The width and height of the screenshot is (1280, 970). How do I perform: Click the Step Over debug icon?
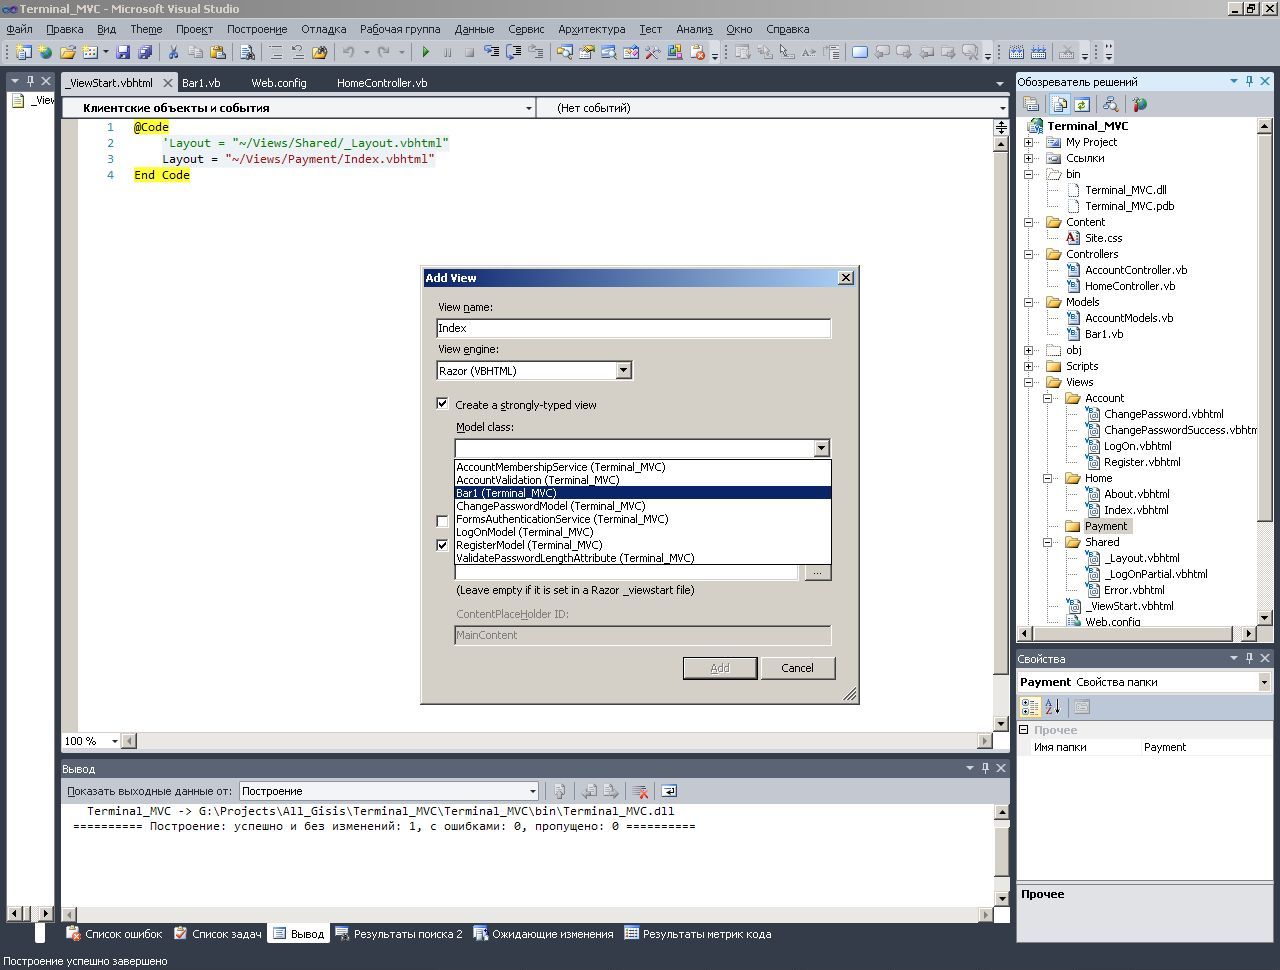(513, 52)
